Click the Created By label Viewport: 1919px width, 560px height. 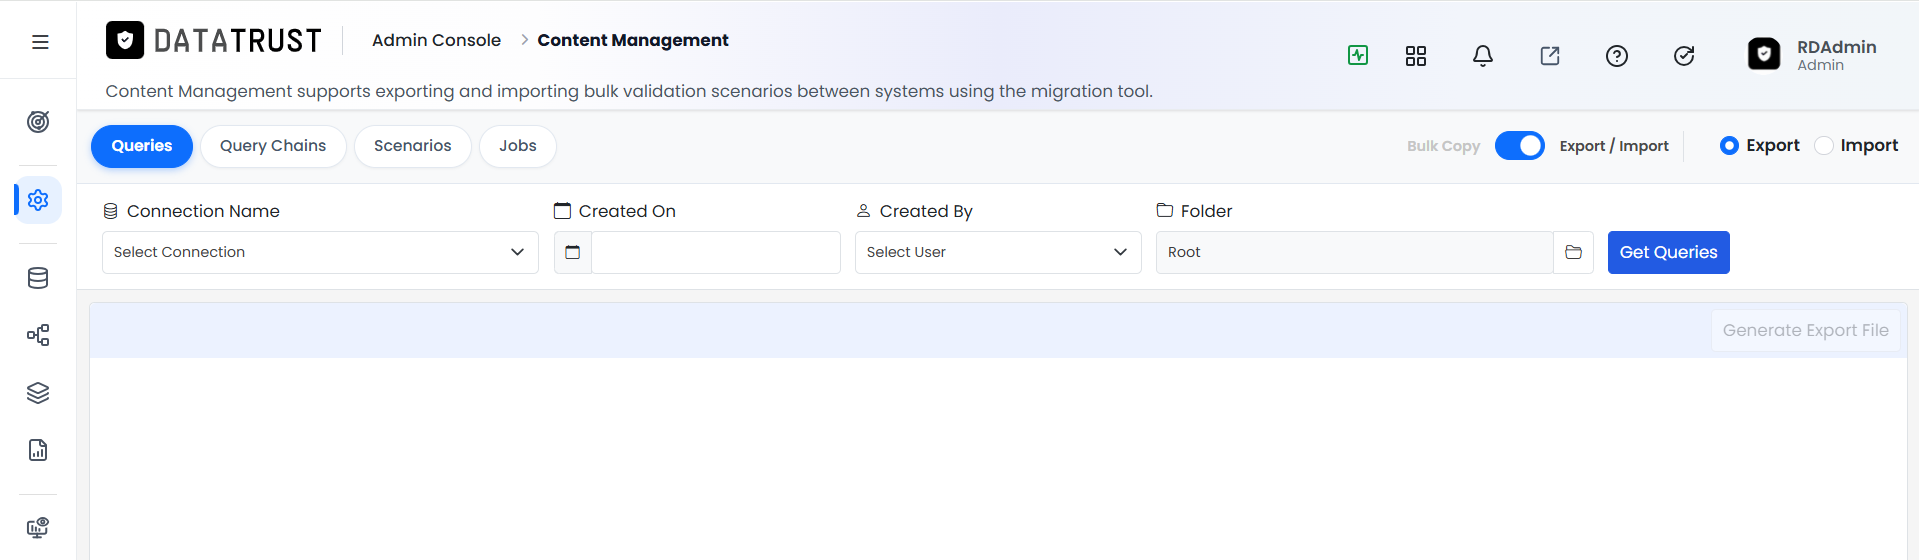pyautogui.click(x=926, y=211)
